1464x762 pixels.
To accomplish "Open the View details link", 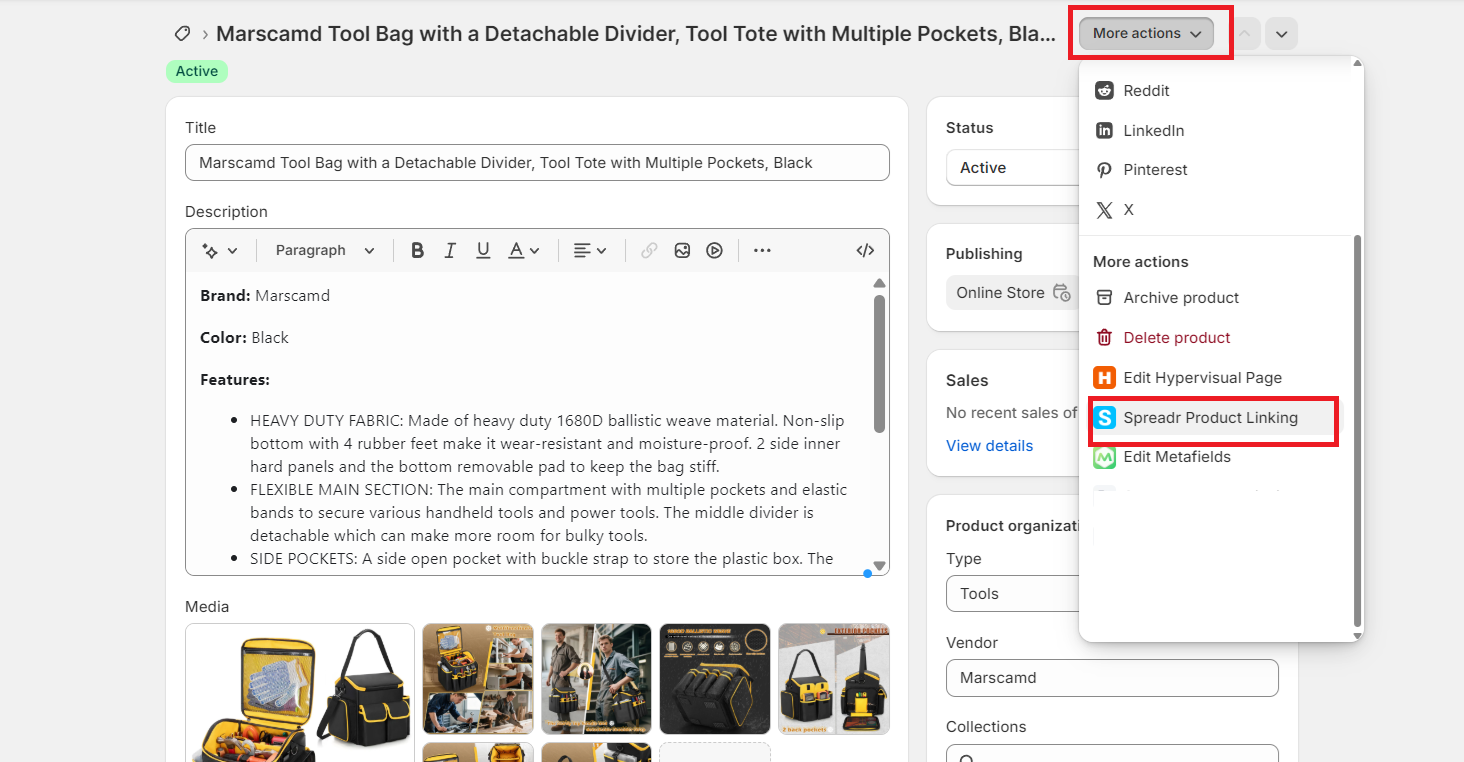I will (x=990, y=446).
